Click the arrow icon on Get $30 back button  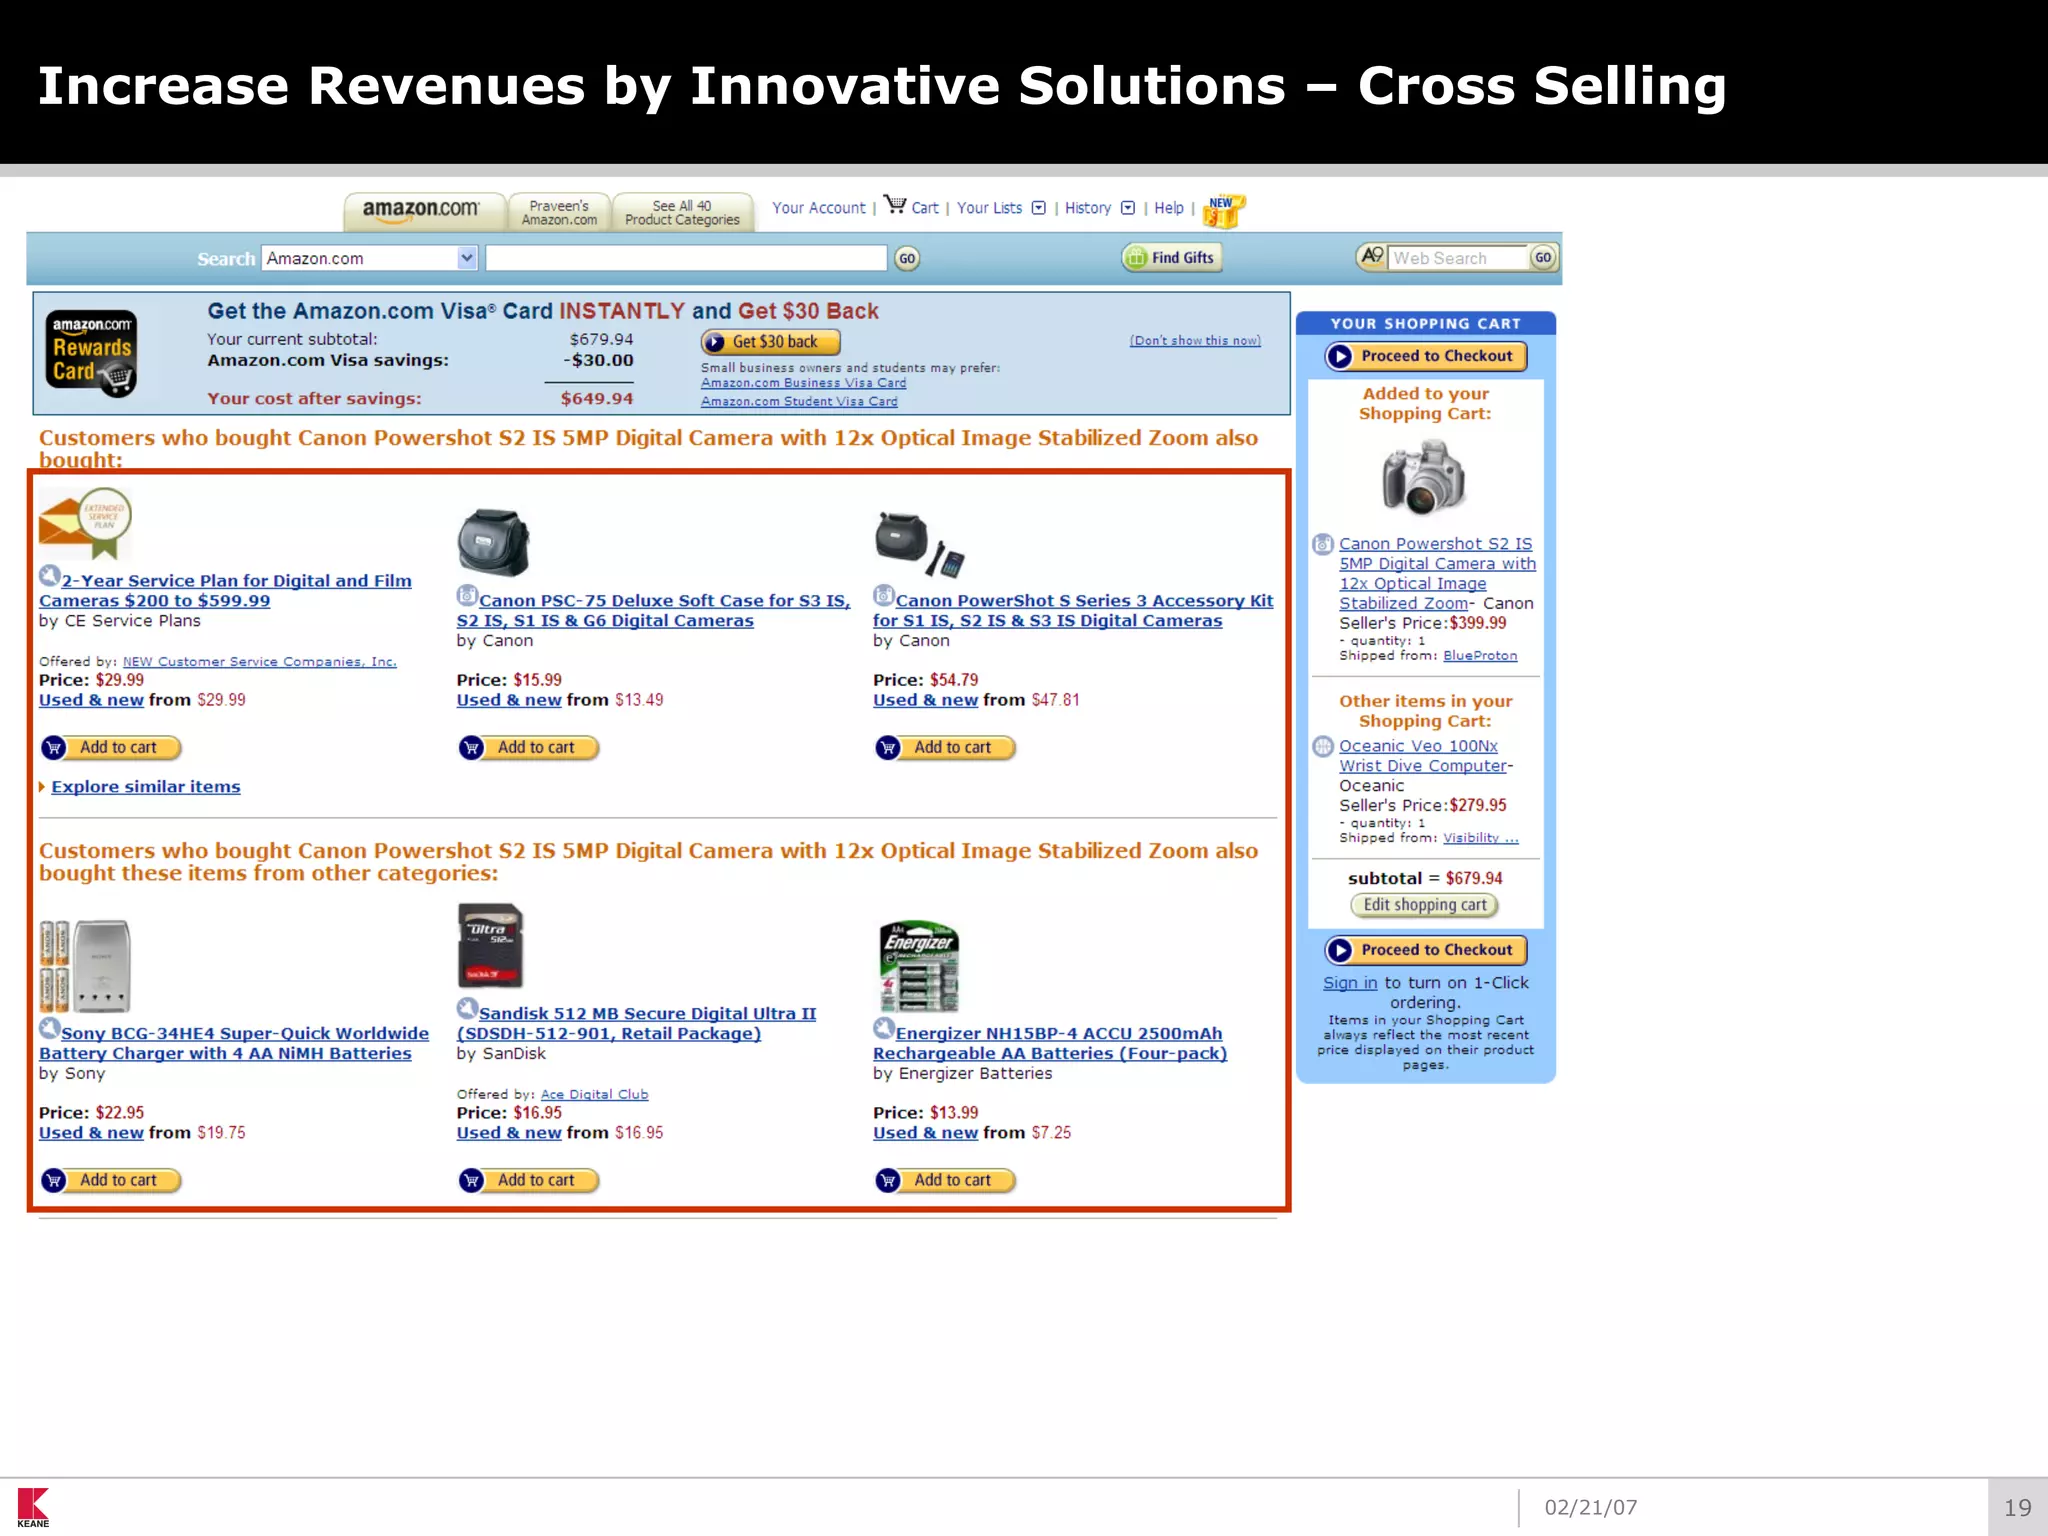714,342
